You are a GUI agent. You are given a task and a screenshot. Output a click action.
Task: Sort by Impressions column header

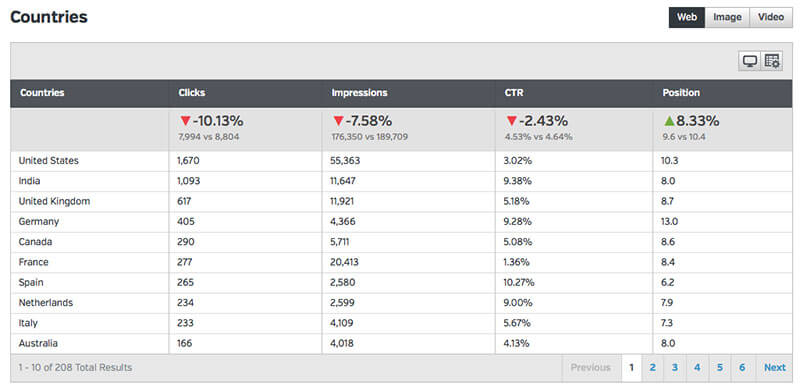[x=359, y=93]
